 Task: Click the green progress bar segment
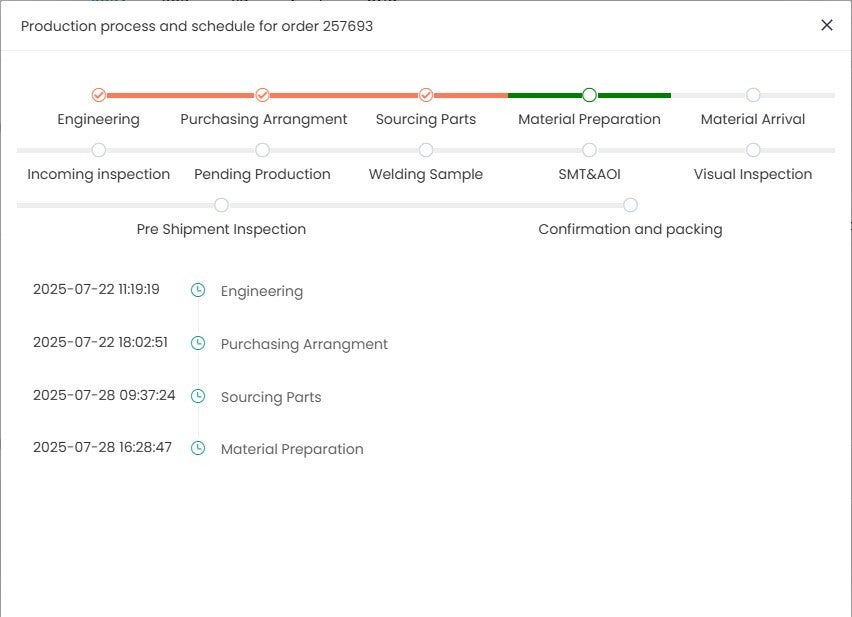590,95
